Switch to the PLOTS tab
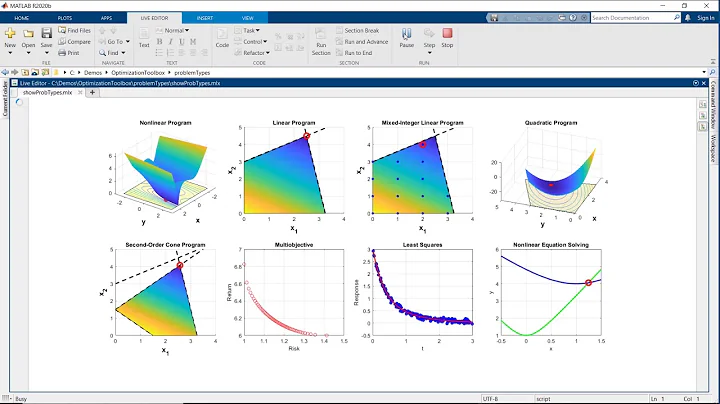The height and width of the screenshot is (404, 720). pyautogui.click(x=65, y=18)
